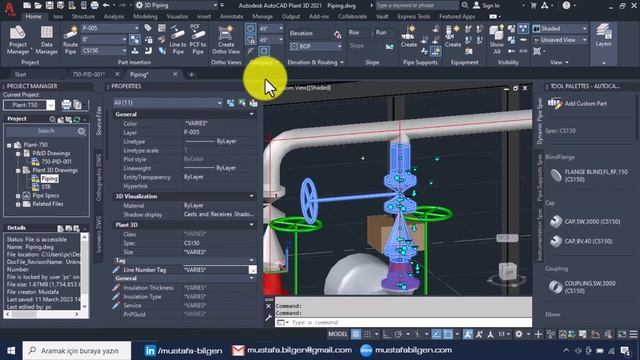Select COUPLING,SW,3000 part
This screenshot has height=360, width=640.
(x=582, y=287)
